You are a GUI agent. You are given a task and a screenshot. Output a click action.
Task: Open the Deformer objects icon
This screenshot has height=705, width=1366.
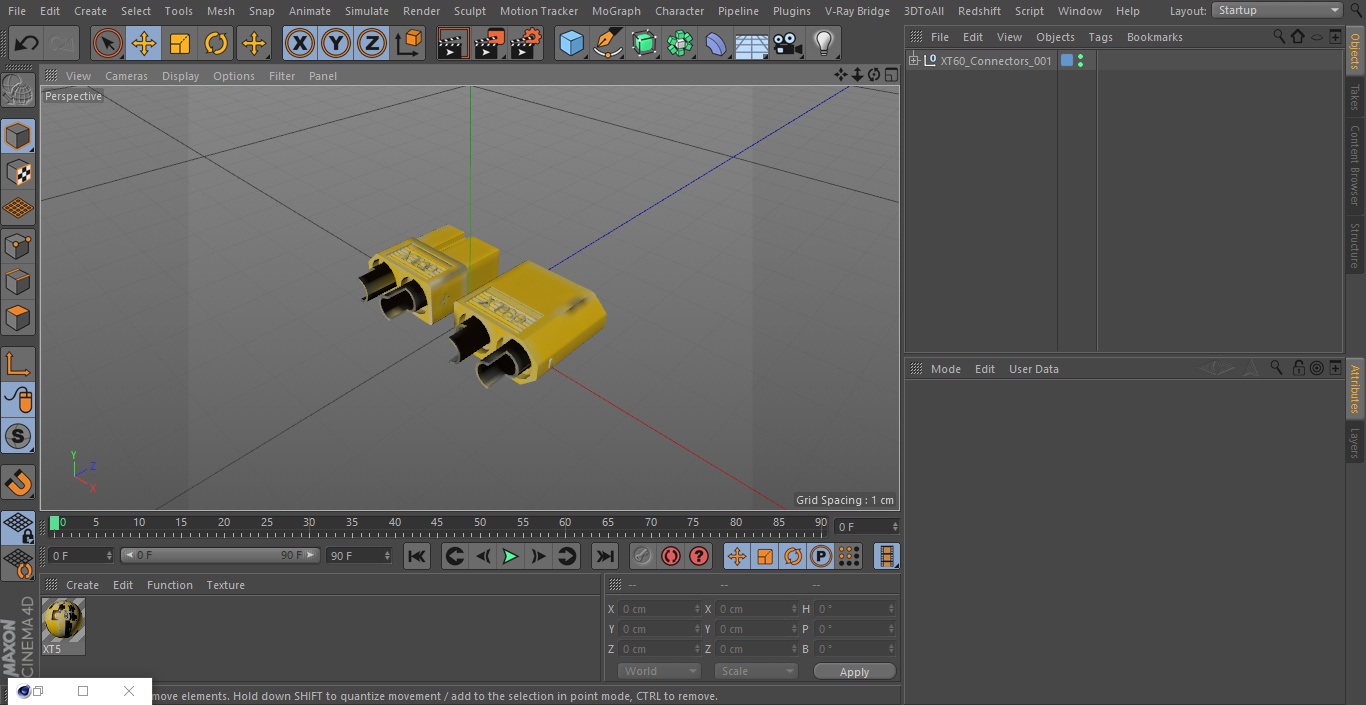tap(716, 43)
